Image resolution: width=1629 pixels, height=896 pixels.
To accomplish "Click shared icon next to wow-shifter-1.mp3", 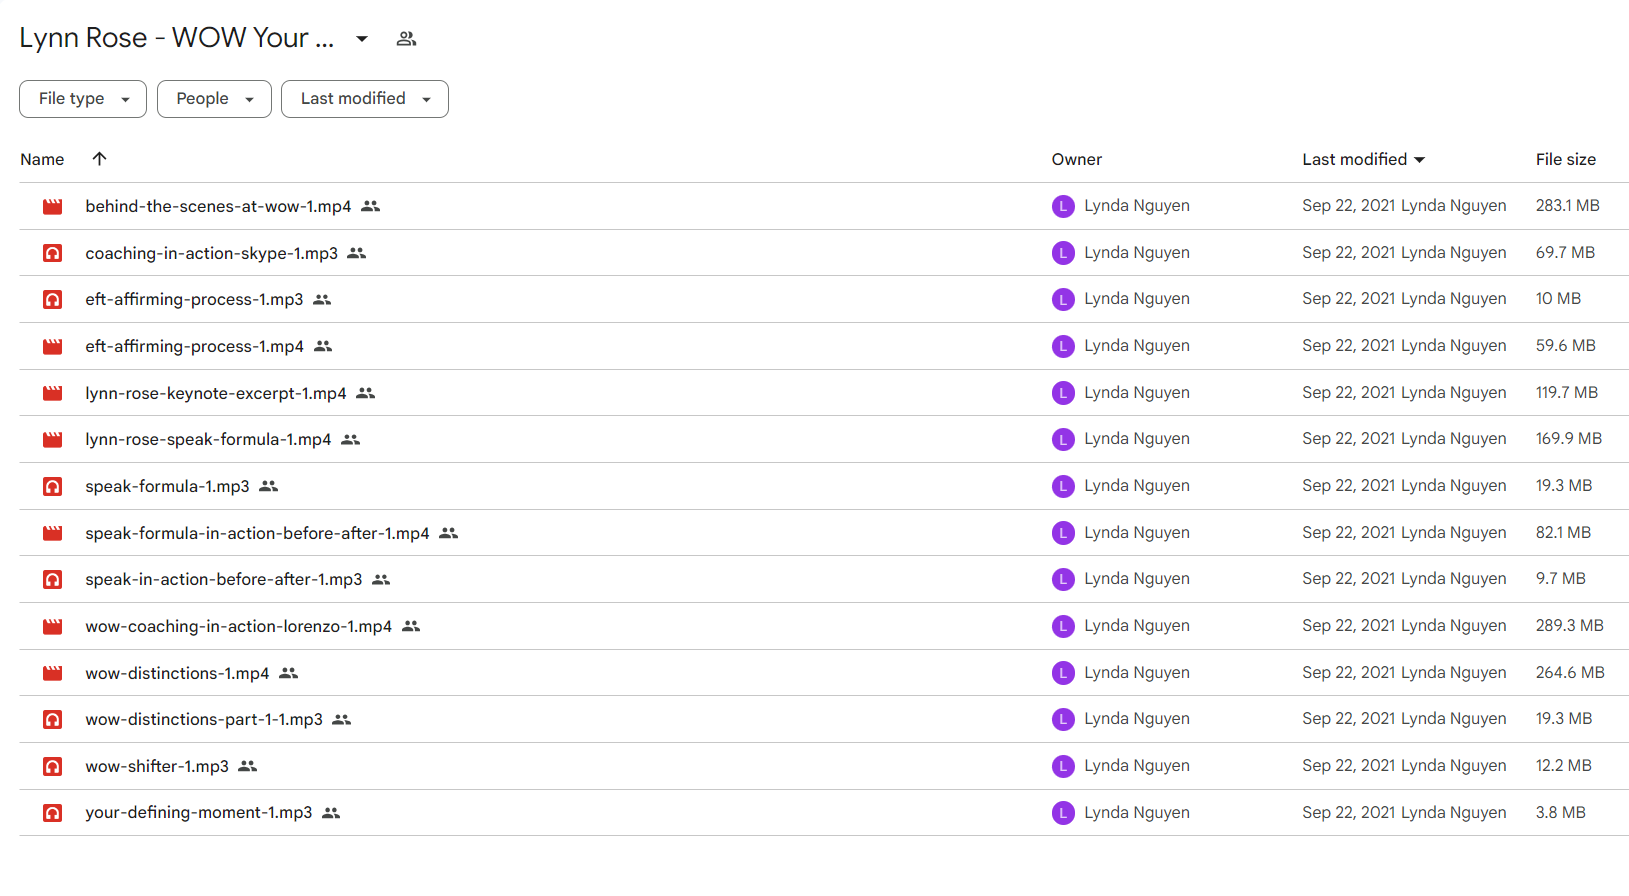I will point(248,766).
